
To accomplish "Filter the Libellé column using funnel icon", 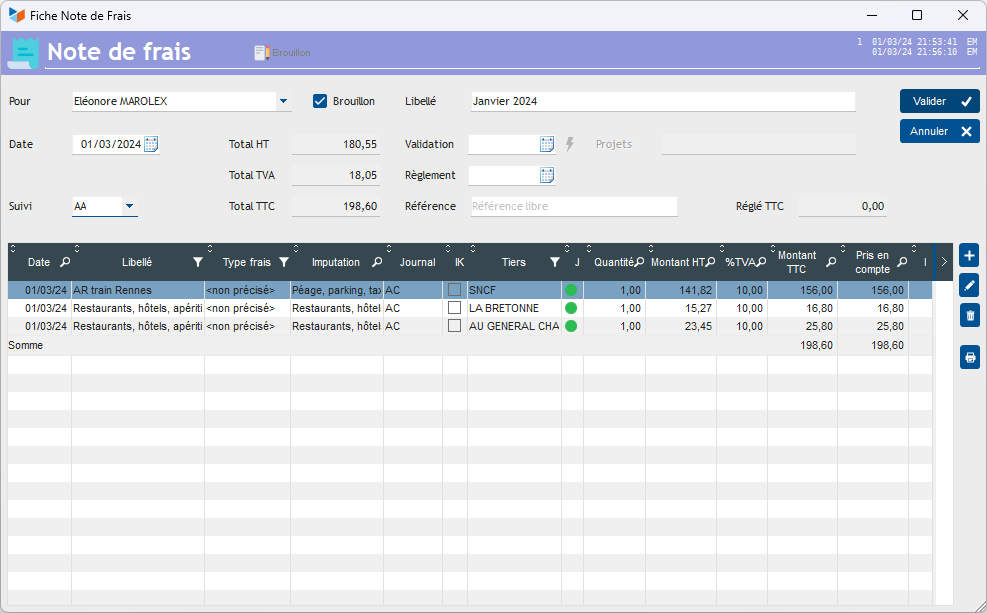I will tap(197, 262).
